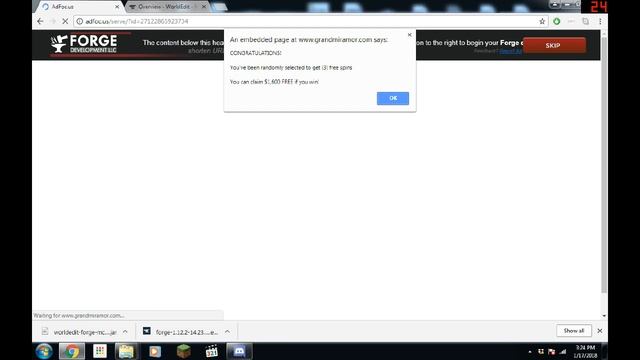The image size is (640, 360).
Task: Bookmark this page with the star icon
Action: click(x=542, y=21)
